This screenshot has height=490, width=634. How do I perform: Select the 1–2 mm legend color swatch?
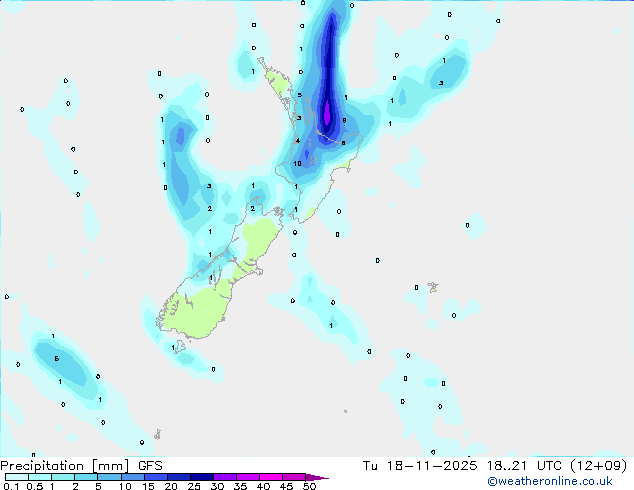coord(63,477)
